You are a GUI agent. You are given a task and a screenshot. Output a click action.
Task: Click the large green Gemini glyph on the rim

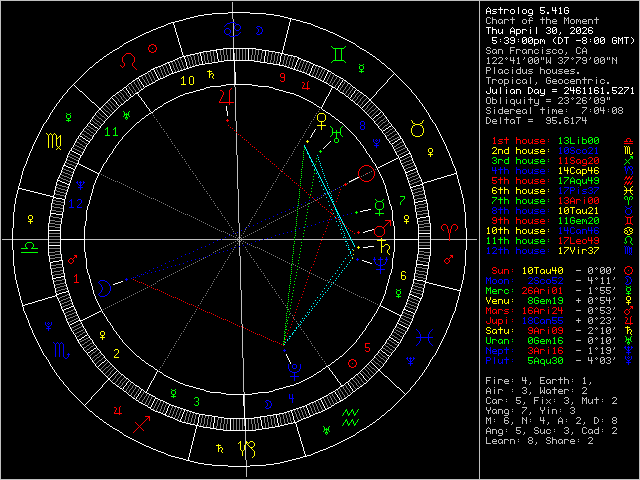coord(339,55)
